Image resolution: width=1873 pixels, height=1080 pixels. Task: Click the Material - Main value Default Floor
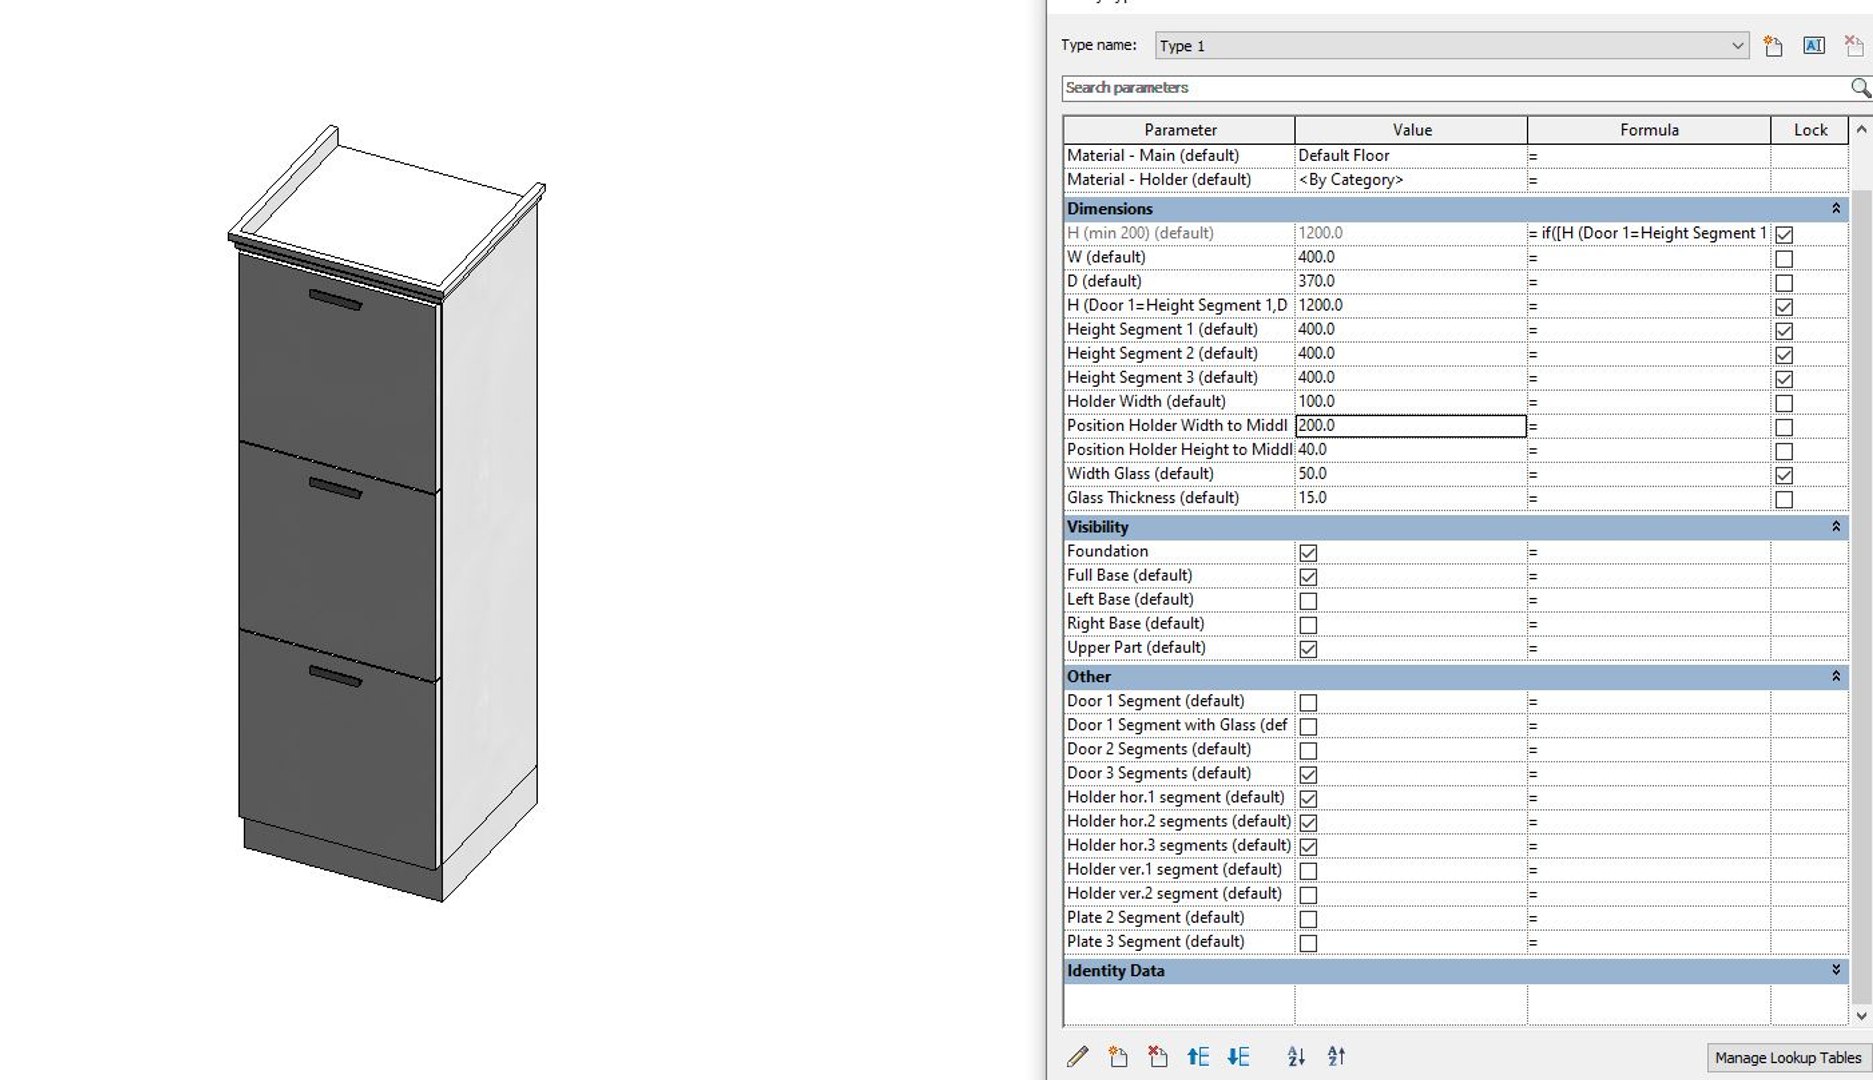click(x=1411, y=155)
